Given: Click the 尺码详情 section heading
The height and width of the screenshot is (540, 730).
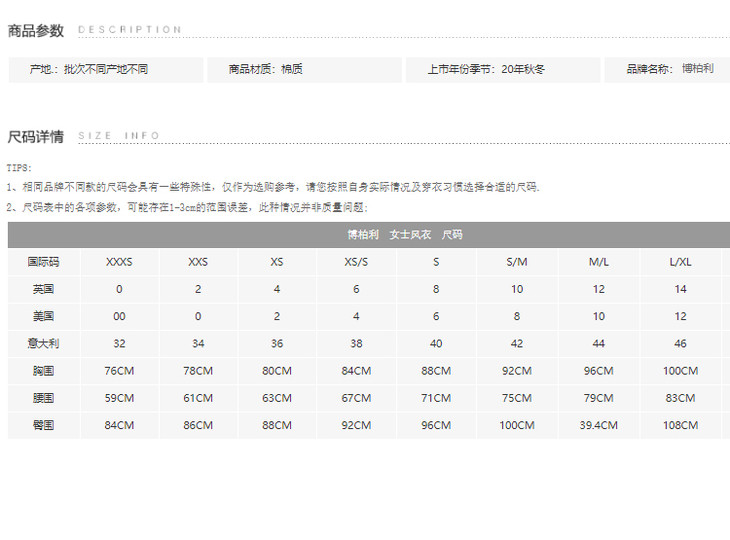Looking at the screenshot, I should coord(36,136).
